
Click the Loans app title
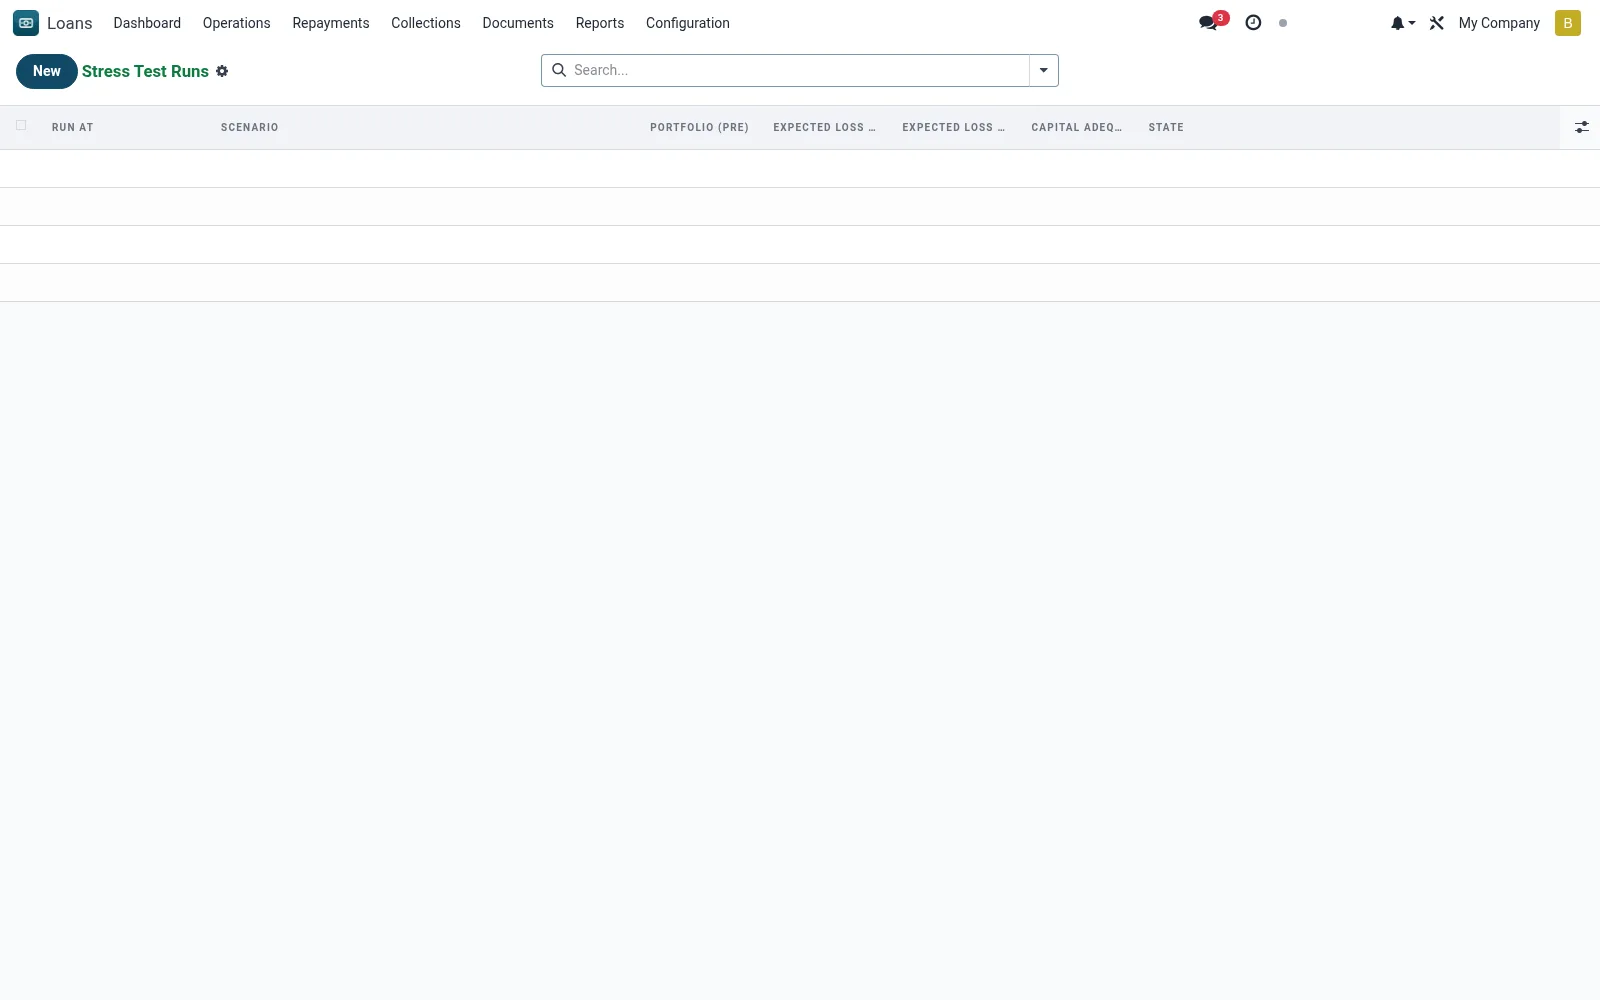tap(70, 23)
